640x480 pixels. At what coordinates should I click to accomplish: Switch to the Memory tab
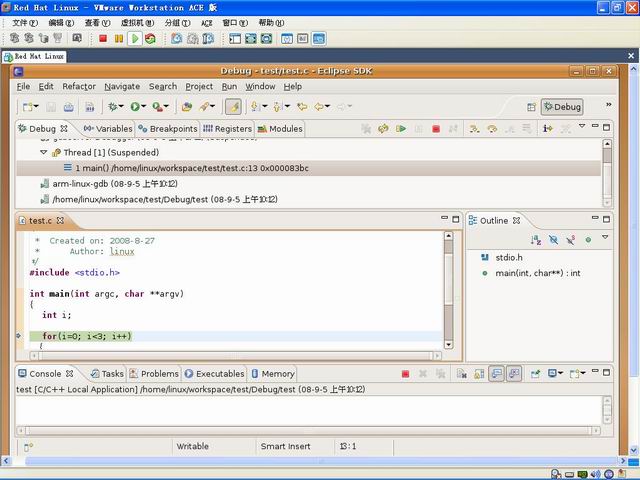point(273,374)
